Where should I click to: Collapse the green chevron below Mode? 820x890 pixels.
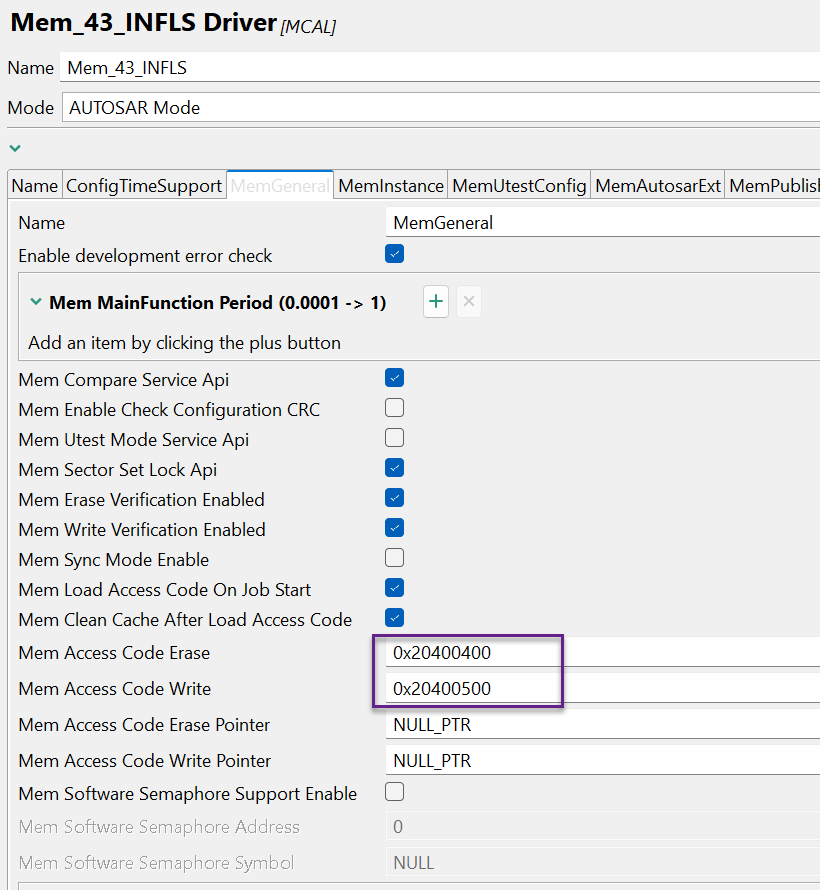[15, 148]
